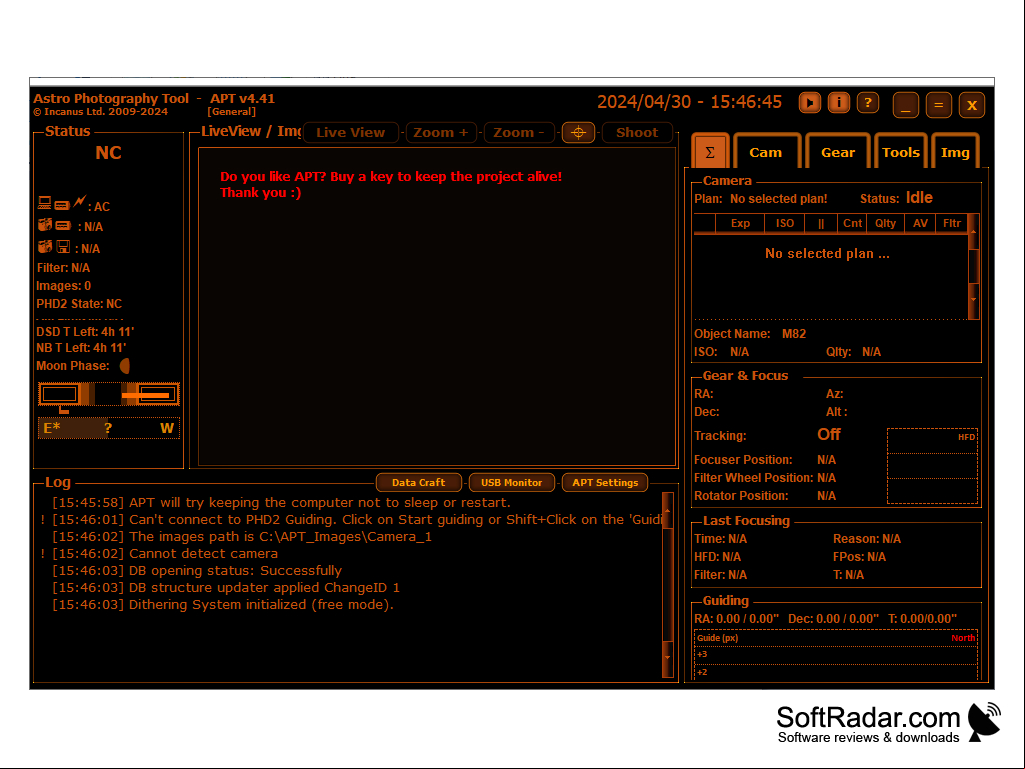Click the Log scrollbar up arrow
Screen dimensions: 1025x769
pos(667,509)
